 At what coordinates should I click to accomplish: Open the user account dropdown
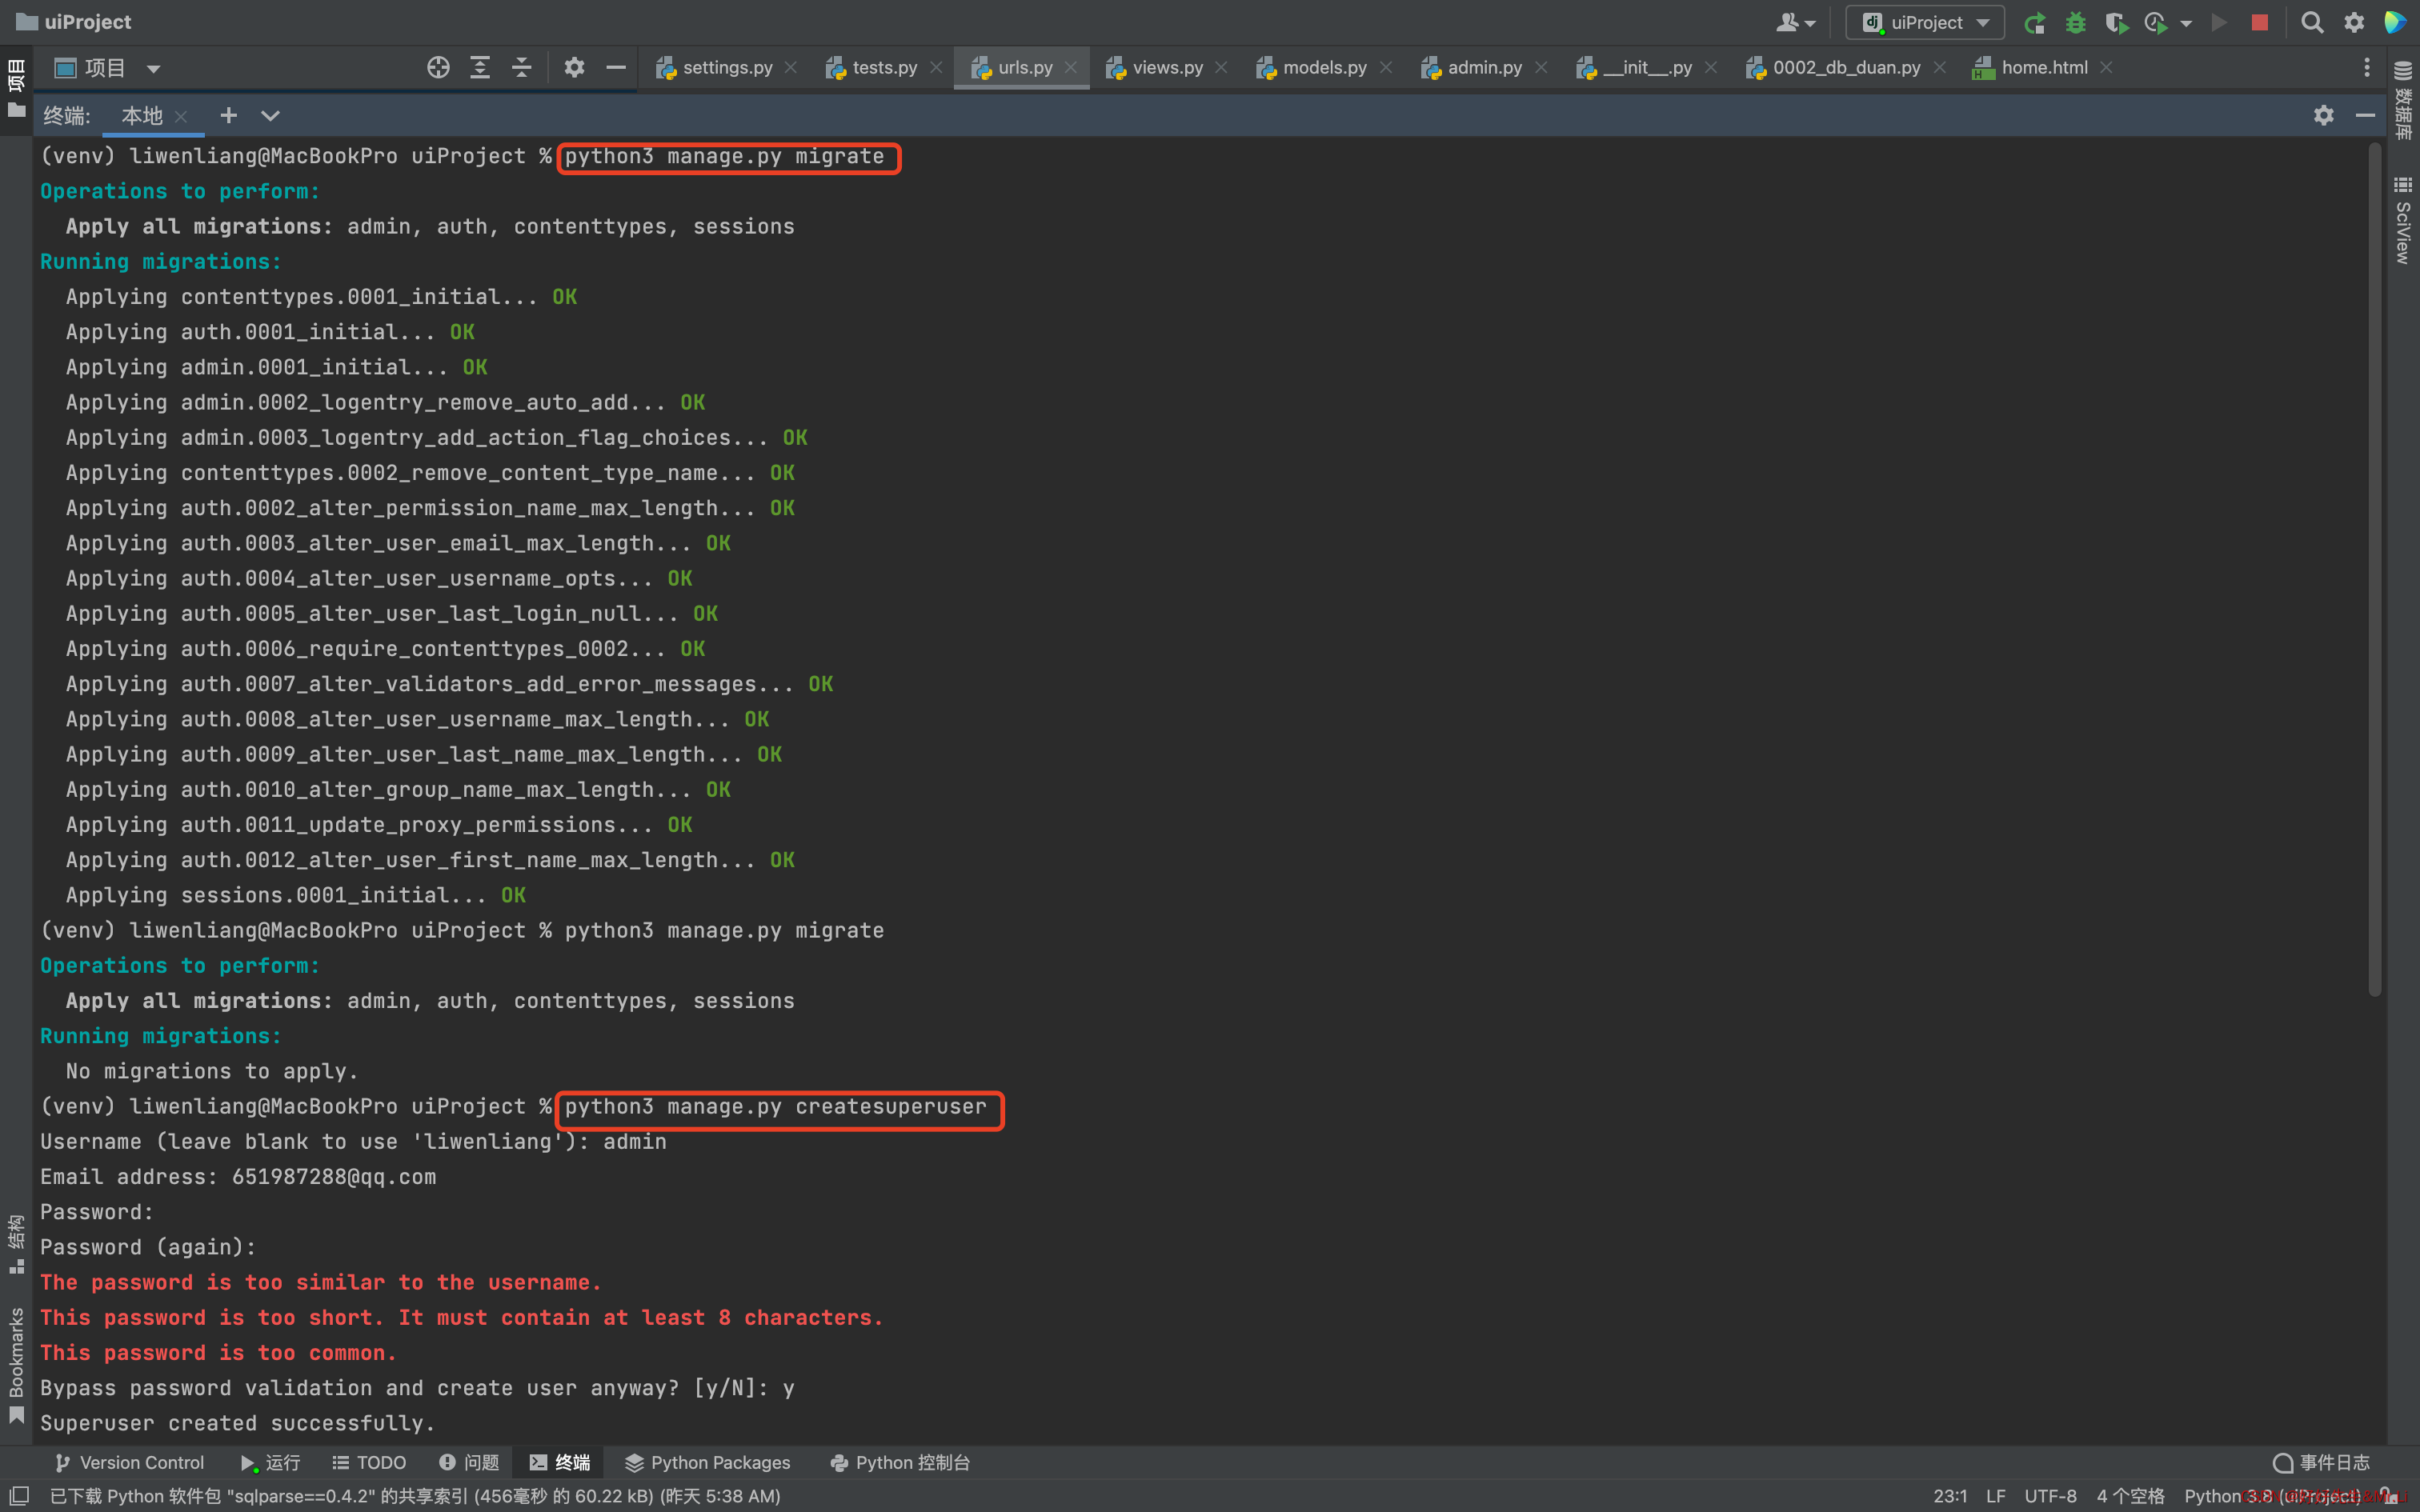coord(1795,22)
